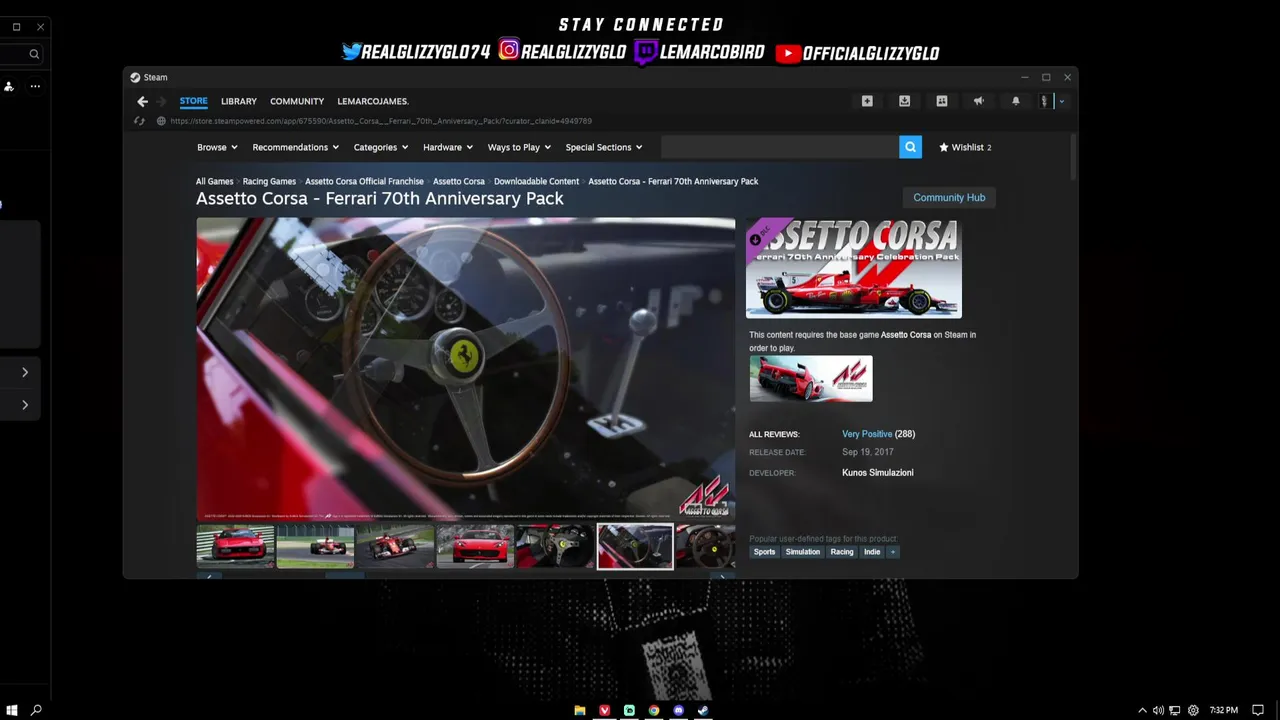Click the Steam page vertical scrollbar
This screenshot has height=720, width=1280.
[1073, 157]
